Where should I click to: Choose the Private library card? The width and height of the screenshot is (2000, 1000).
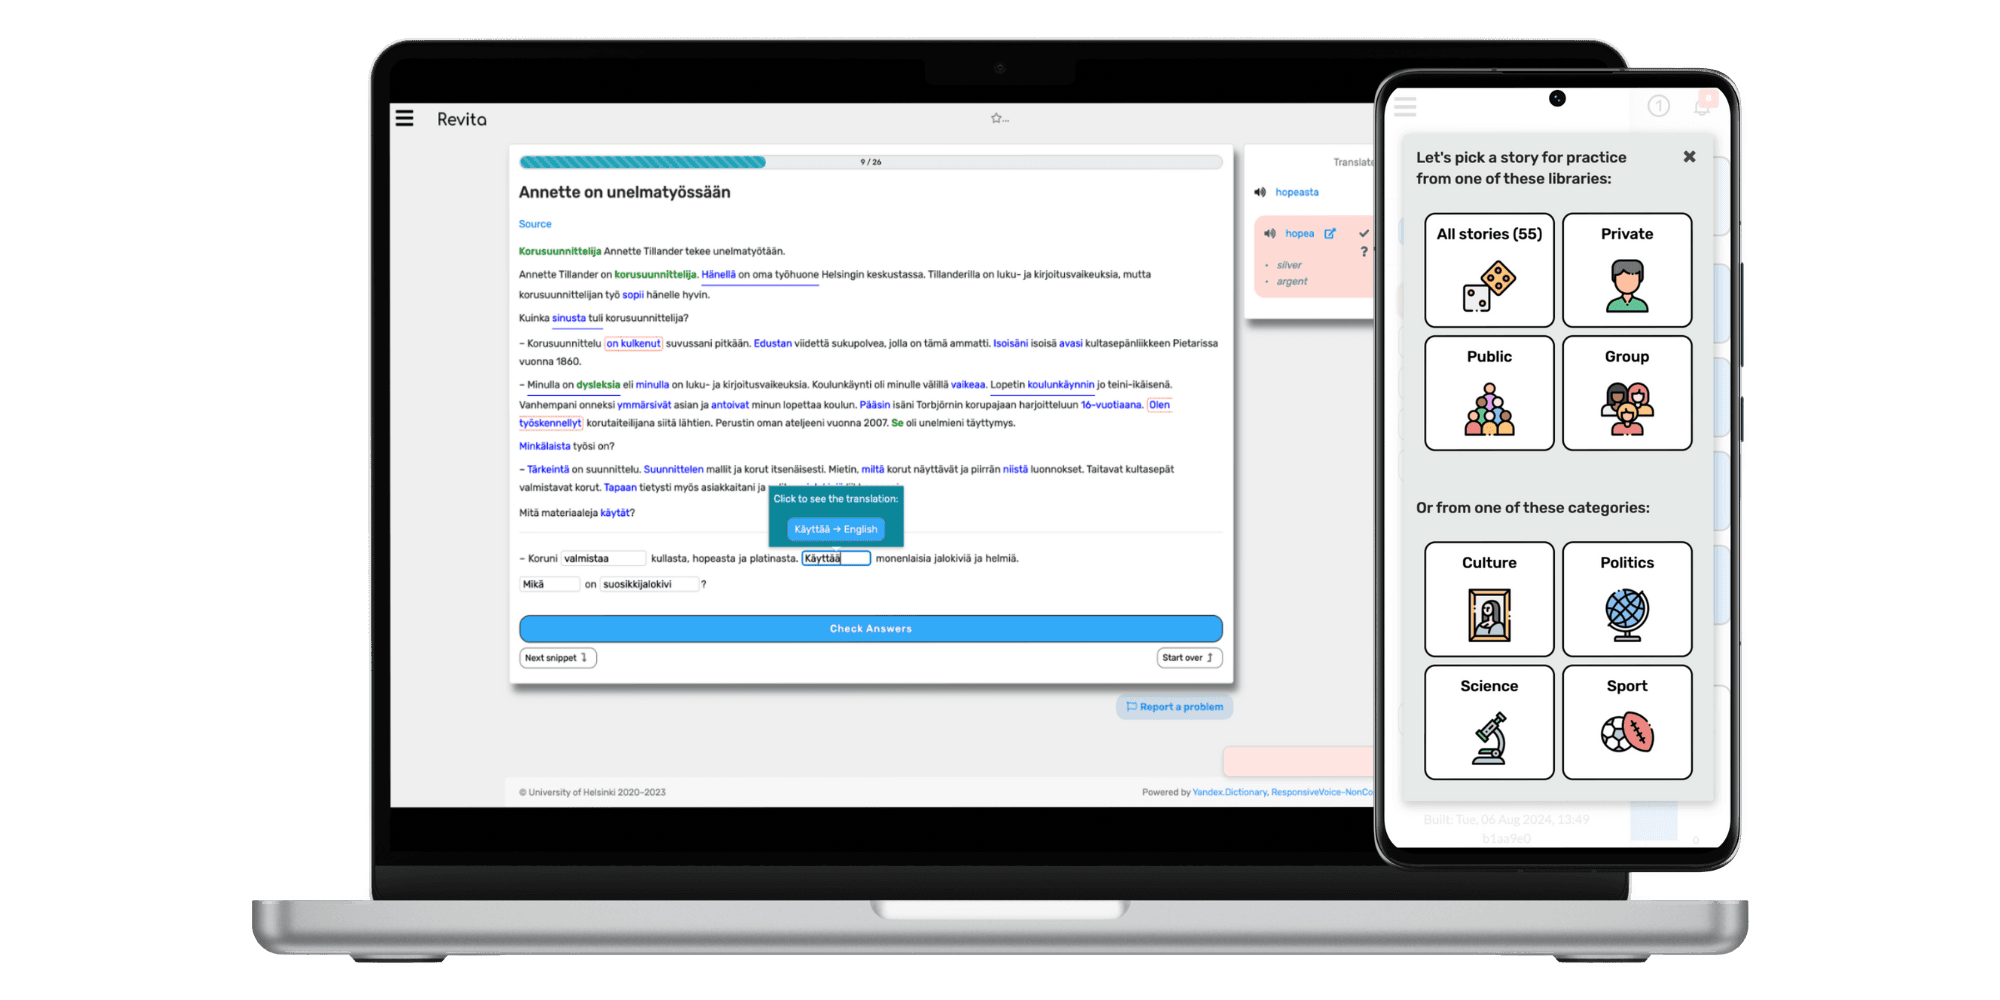(1627, 270)
